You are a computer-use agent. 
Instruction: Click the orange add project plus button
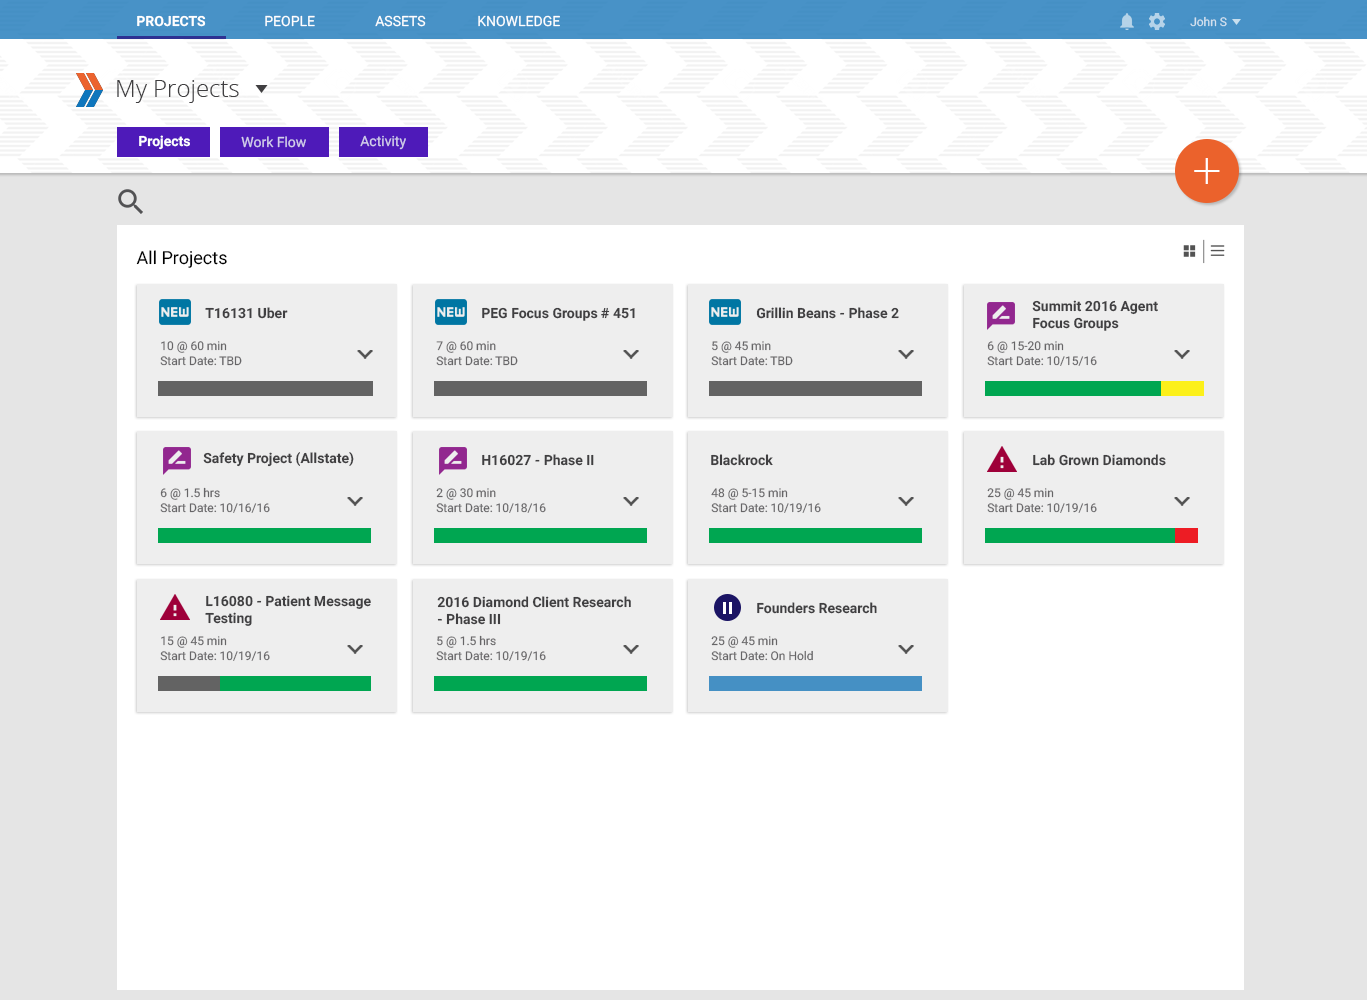pos(1206,171)
